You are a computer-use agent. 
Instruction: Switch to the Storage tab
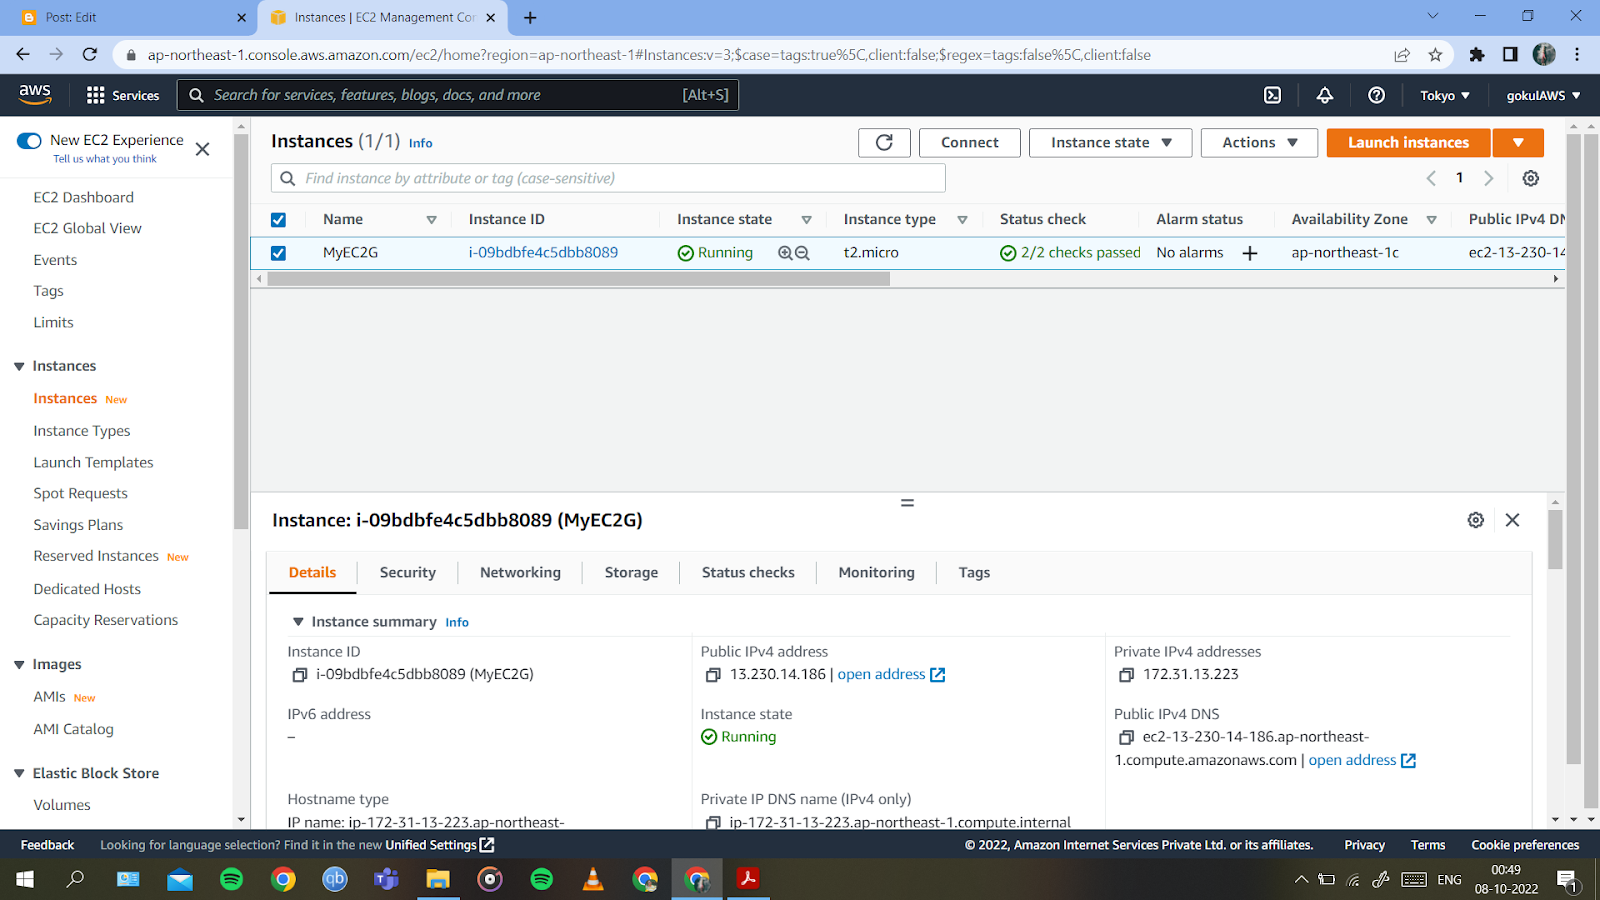(x=631, y=573)
